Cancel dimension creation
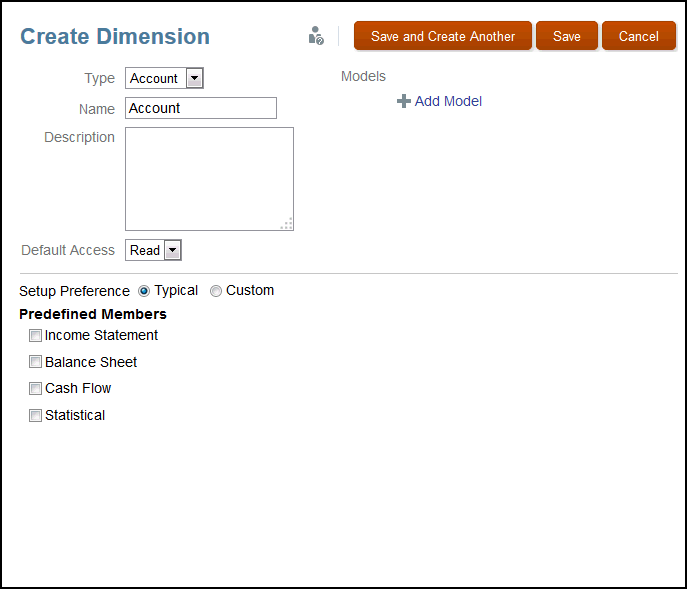Screen dimensions: 687x589 click(638, 36)
